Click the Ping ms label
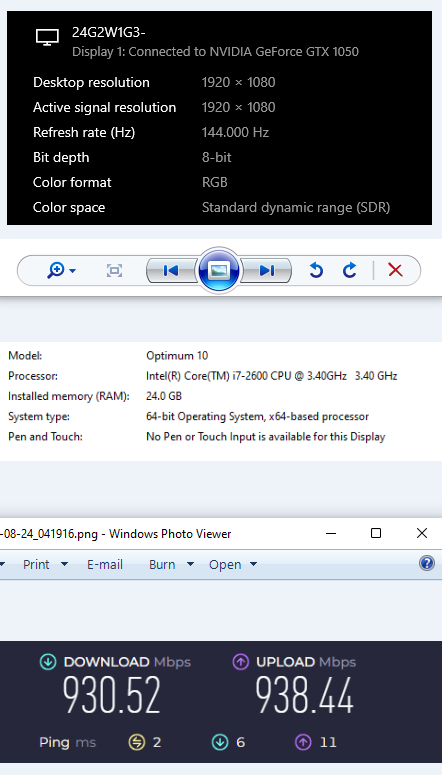This screenshot has width=442, height=775. (68, 742)
